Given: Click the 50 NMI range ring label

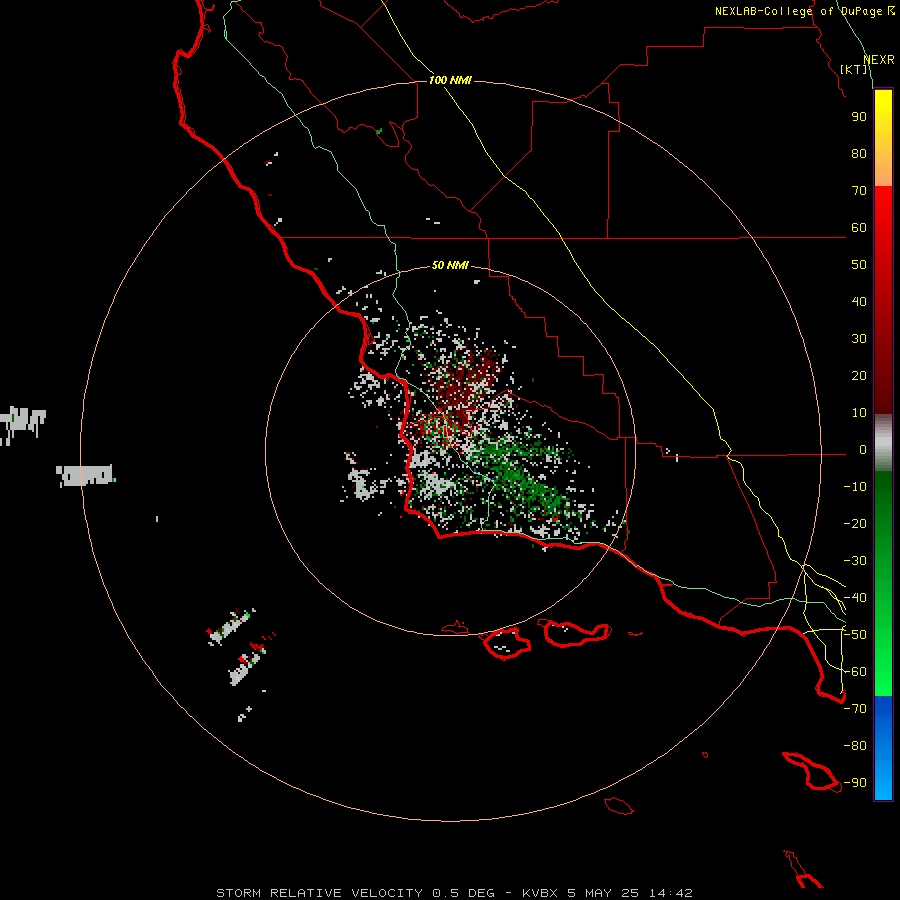Looking at the screenshot, I should [x=450, y=265].
